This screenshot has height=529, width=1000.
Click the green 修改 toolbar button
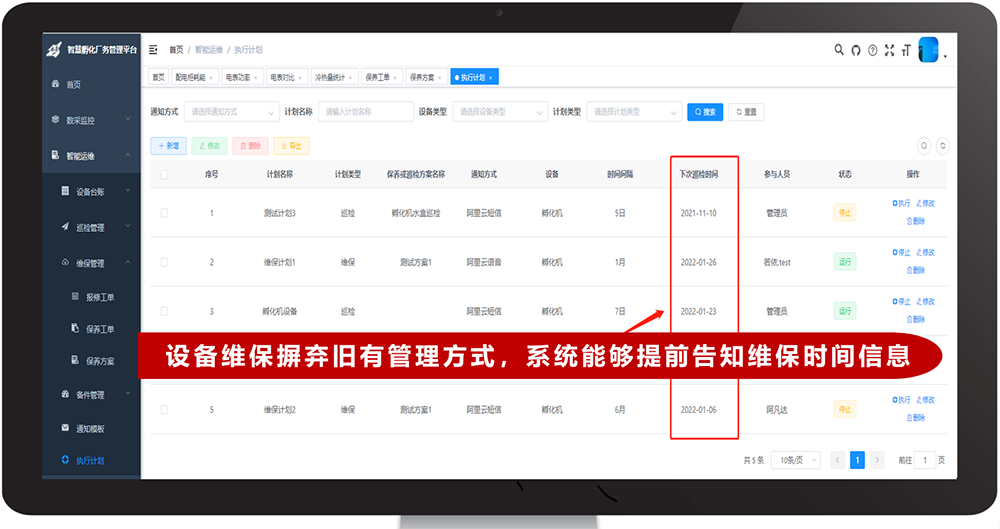pyautogui.click(x=209, y=145)
